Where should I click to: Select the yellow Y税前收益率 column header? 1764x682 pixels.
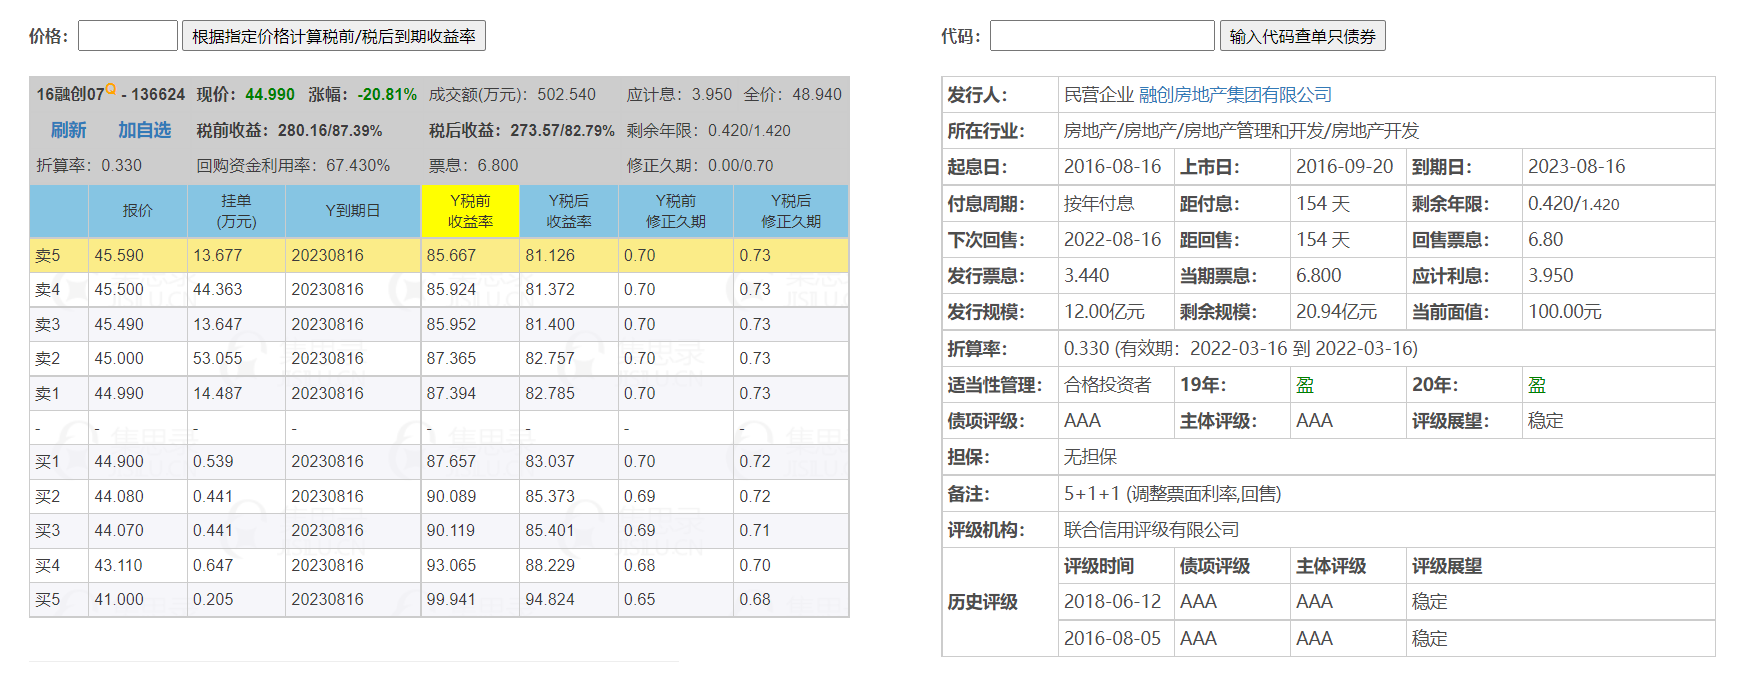[x=470, y=211]
